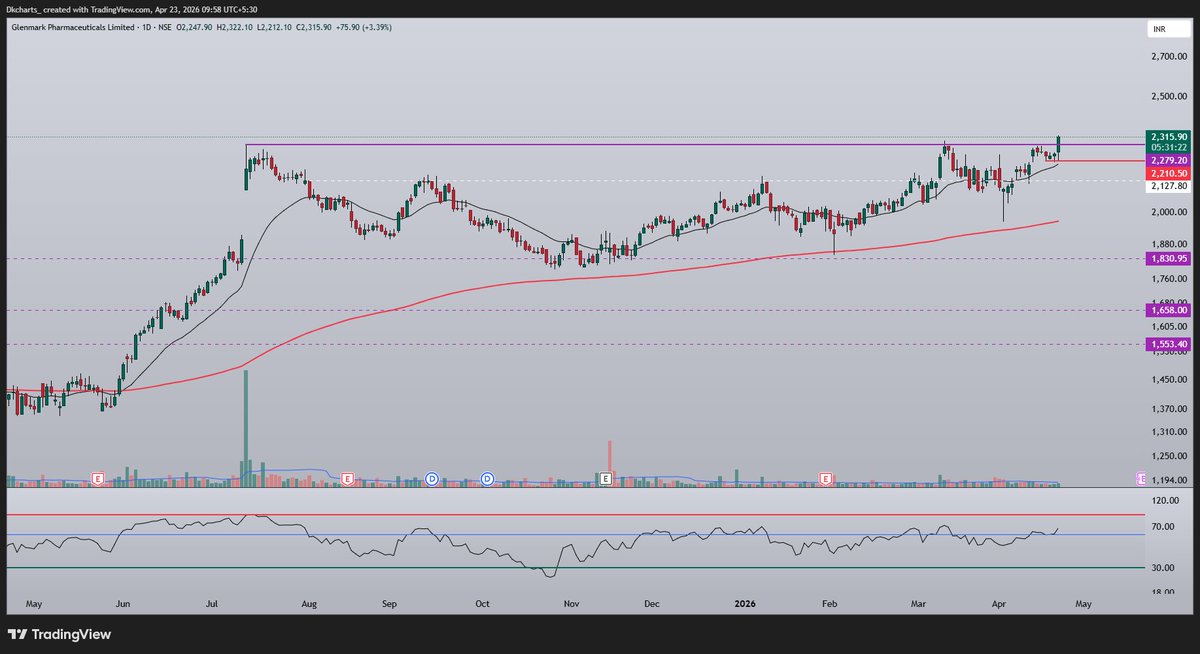Toggle the 05:31:22 countdown on price label
Screen dimensions: 1200x654
tap(1167, 147)
